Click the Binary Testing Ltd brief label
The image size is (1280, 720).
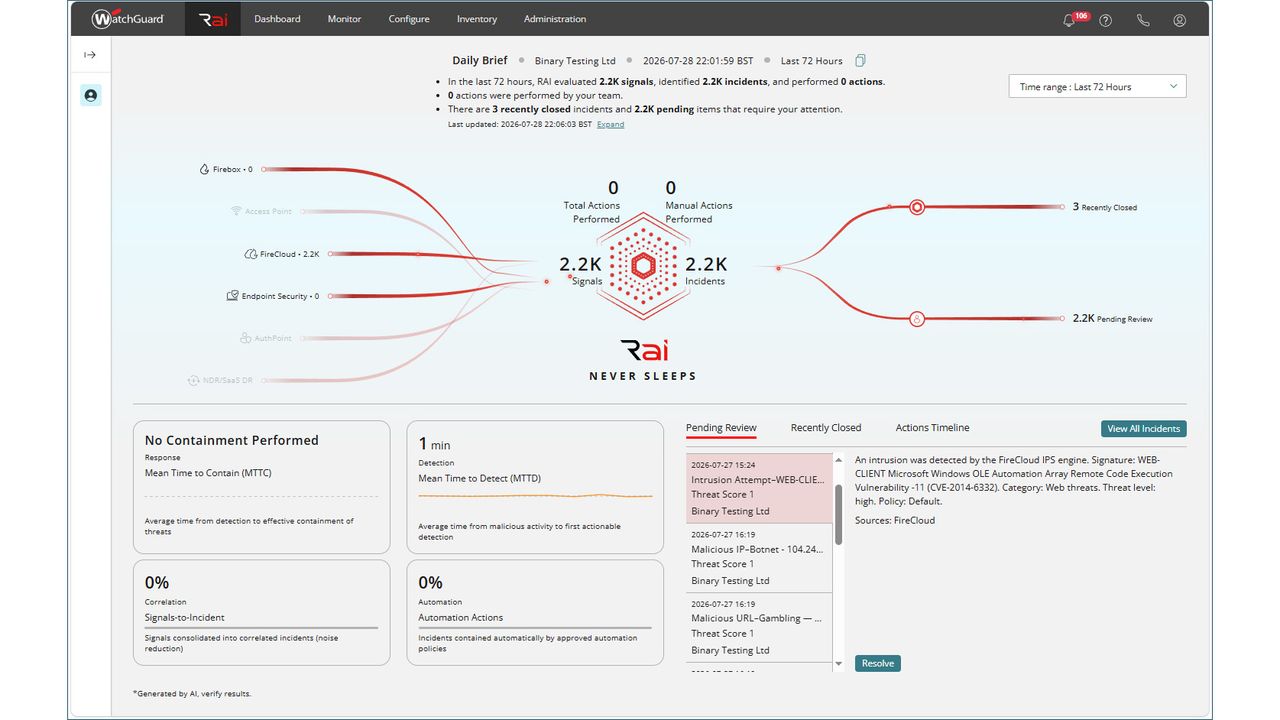[575, 61]
